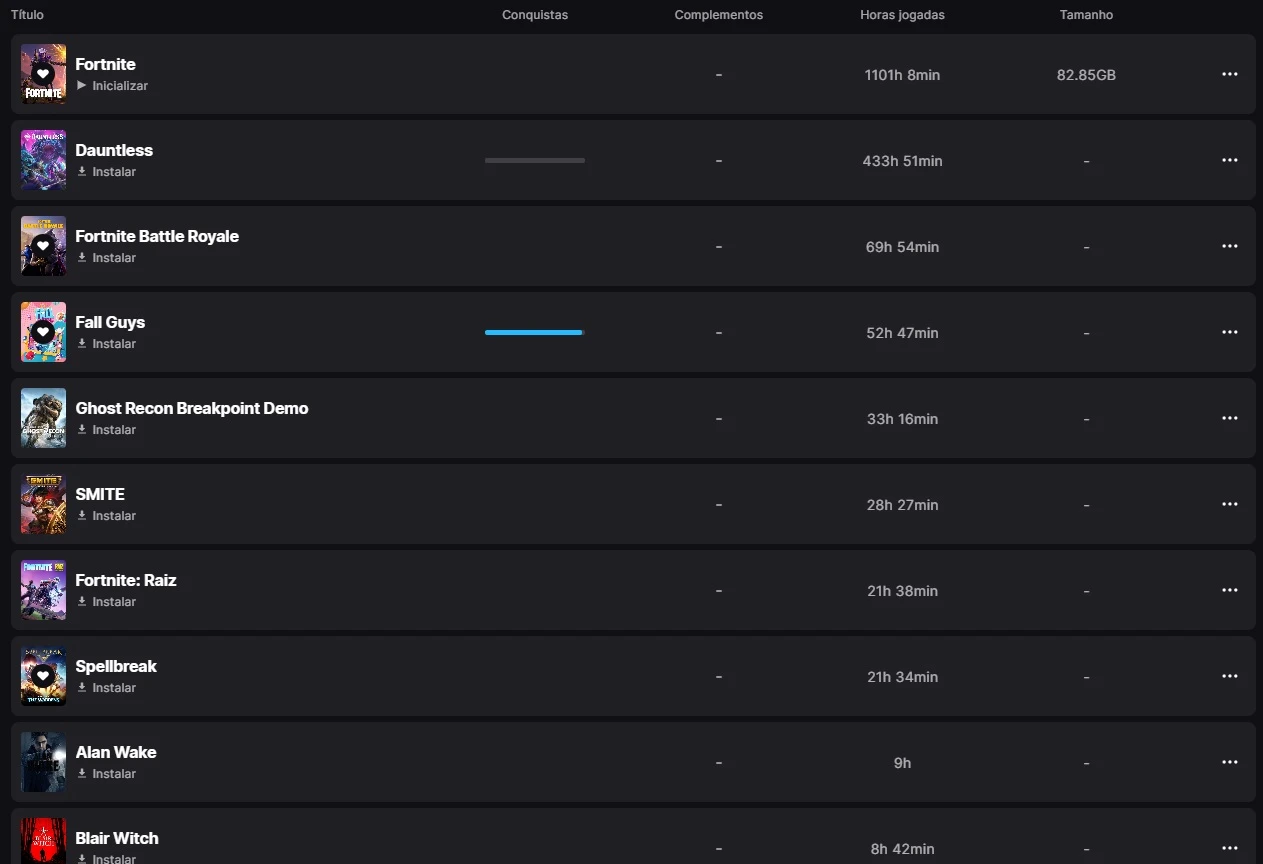Open the Alan Wake cover thumbnail
The image size is (1263, 864).
[x=43, y=762]
